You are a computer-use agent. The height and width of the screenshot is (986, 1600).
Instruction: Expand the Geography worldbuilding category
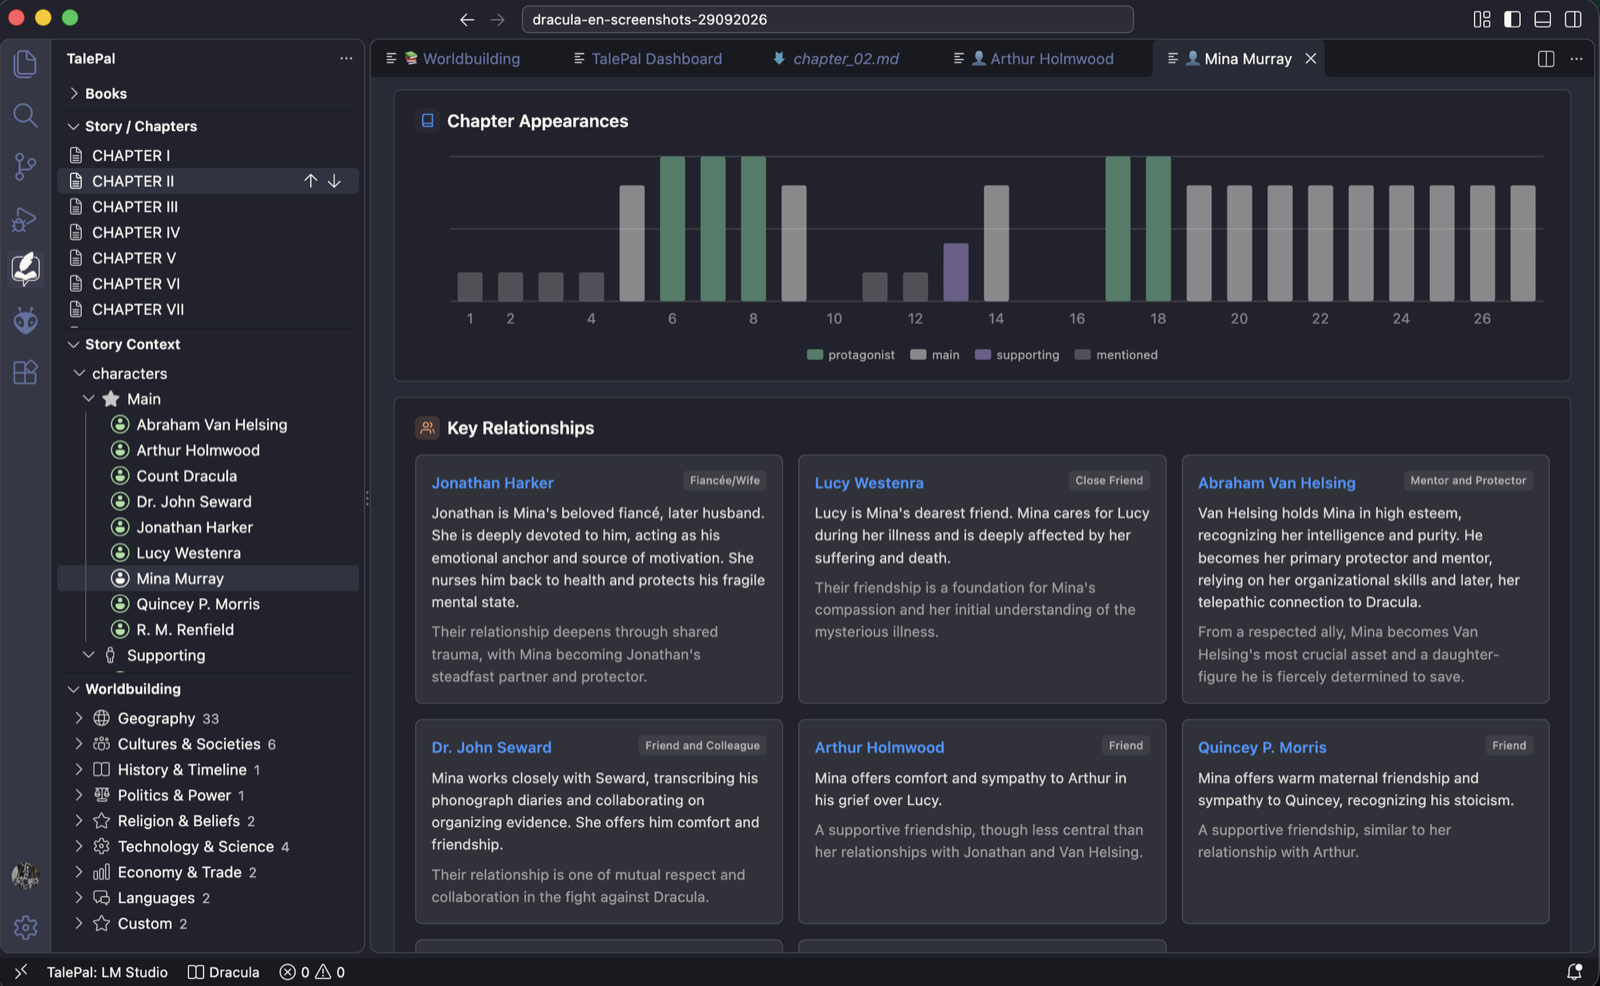click(157, 718)
